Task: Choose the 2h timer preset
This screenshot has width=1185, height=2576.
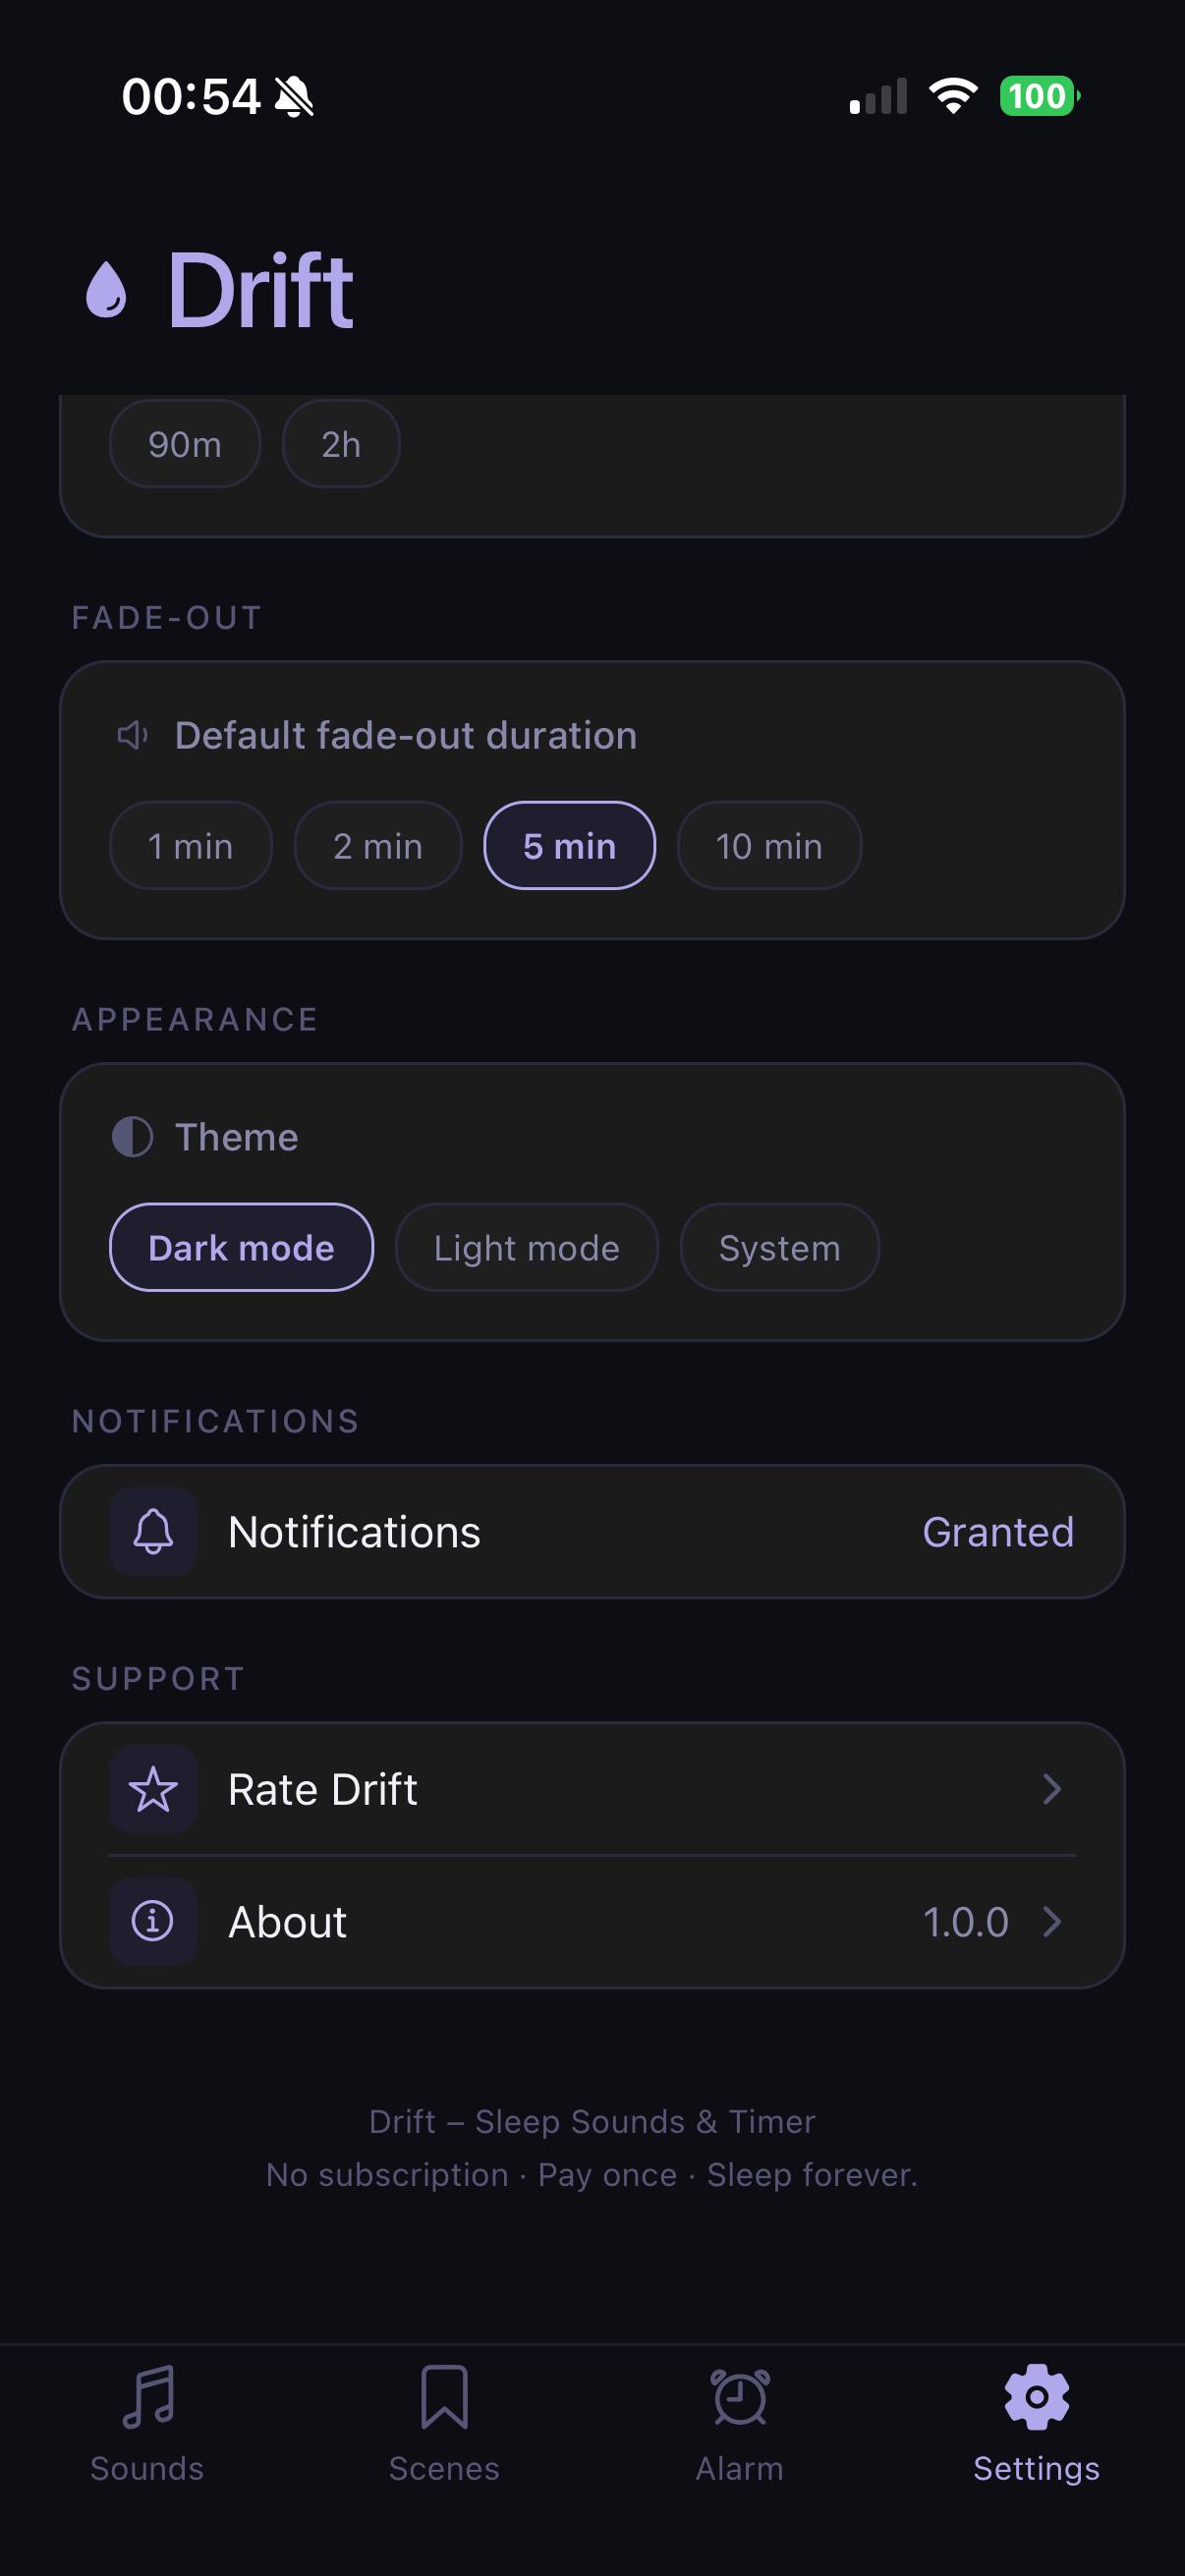Action: coord(341,444)
